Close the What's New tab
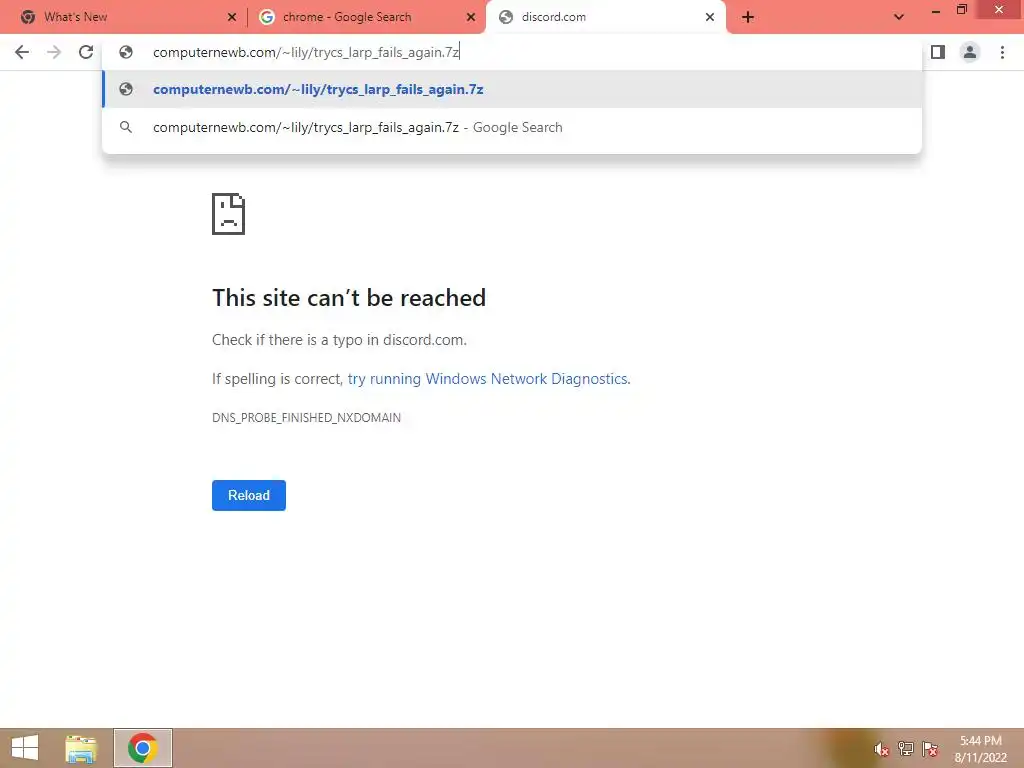1024x768 pixels. [232, 18]
